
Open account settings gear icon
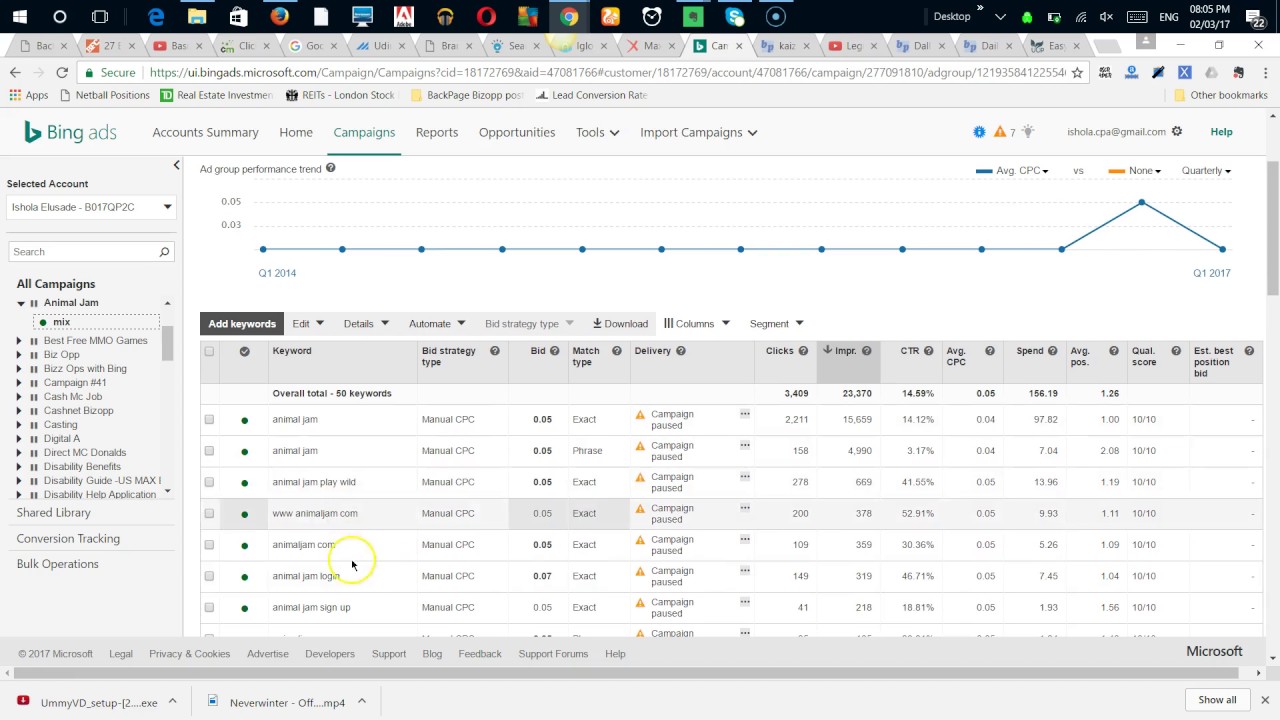pos(1177,132)
